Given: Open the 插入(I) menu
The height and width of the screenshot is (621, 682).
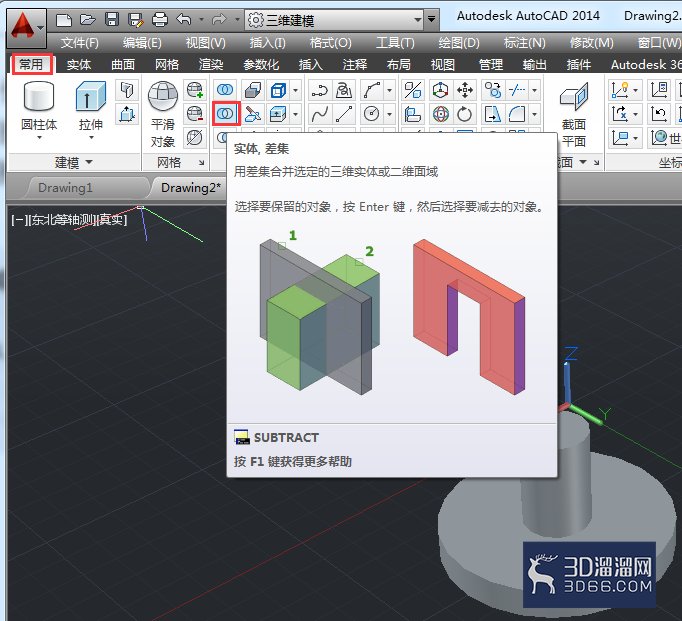Looking at the screenshot, I should point(267,43).
